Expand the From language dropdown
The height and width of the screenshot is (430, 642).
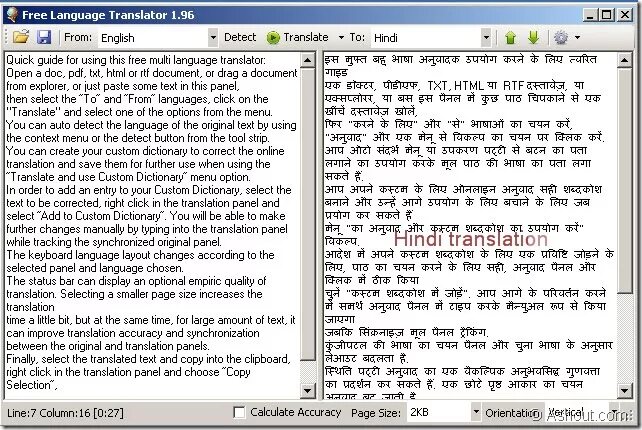coord(212,38)
